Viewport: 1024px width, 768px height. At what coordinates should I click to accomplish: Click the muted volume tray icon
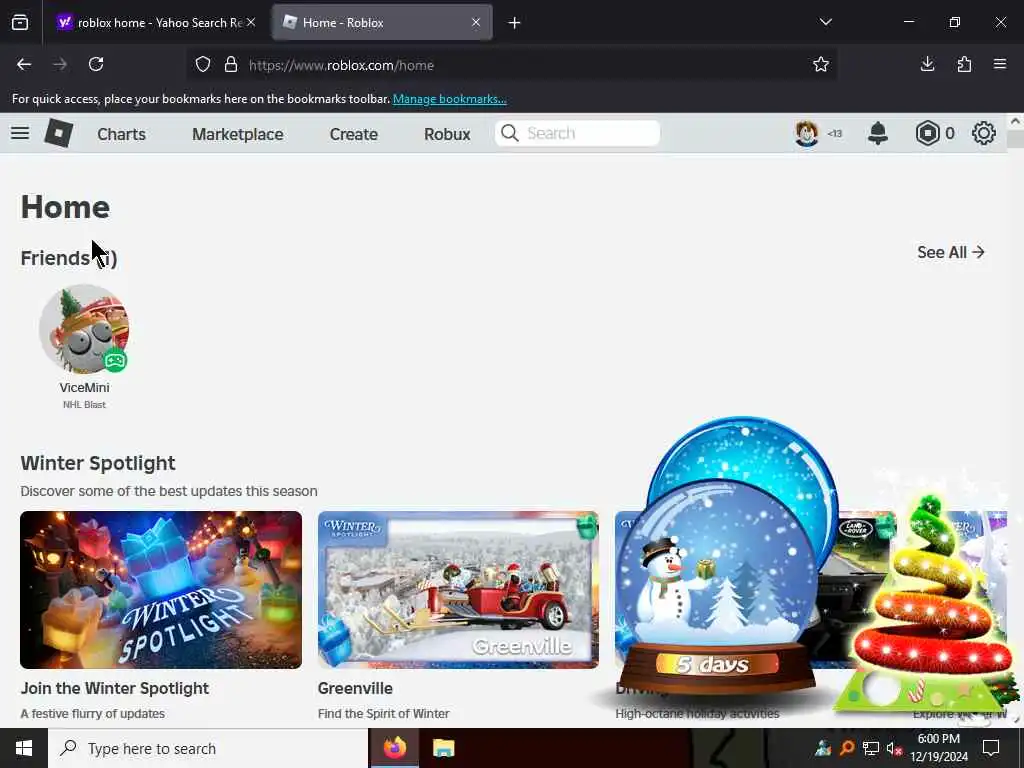893,748
